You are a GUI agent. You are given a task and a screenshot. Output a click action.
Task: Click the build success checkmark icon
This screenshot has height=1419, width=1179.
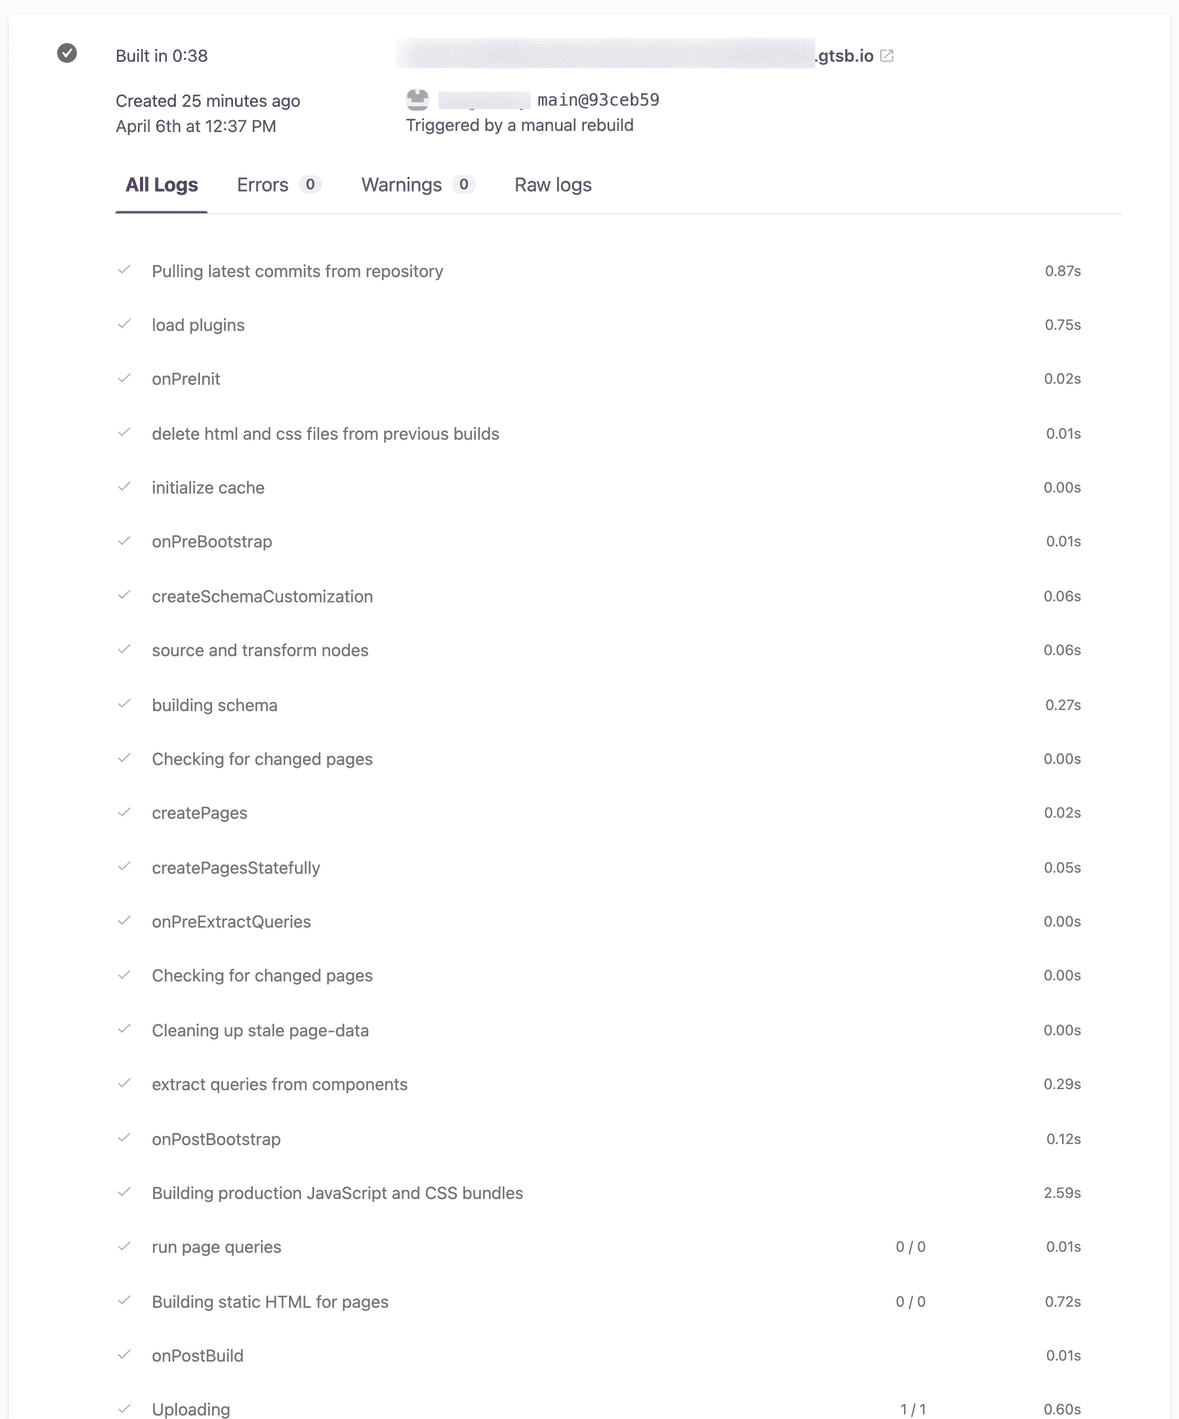tap(66, 53)
